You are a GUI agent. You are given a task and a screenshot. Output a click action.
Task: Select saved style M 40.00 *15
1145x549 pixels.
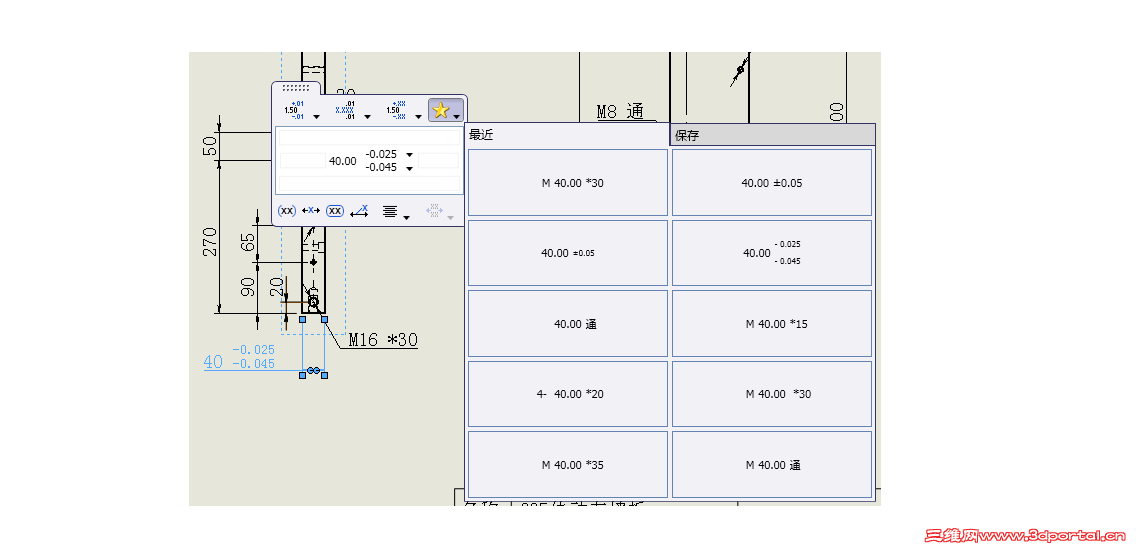click(772, 323)
